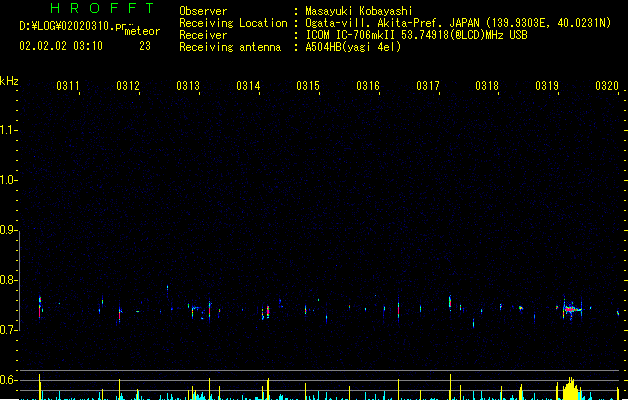Click the Observer label

pyautogui.click(x=203, y=11)
